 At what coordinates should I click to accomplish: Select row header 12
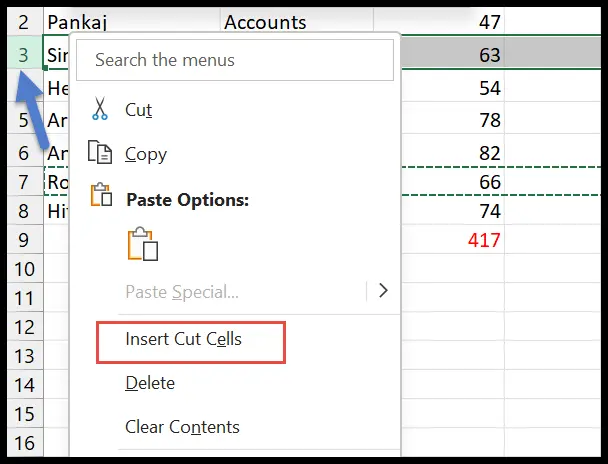(24, 327)
